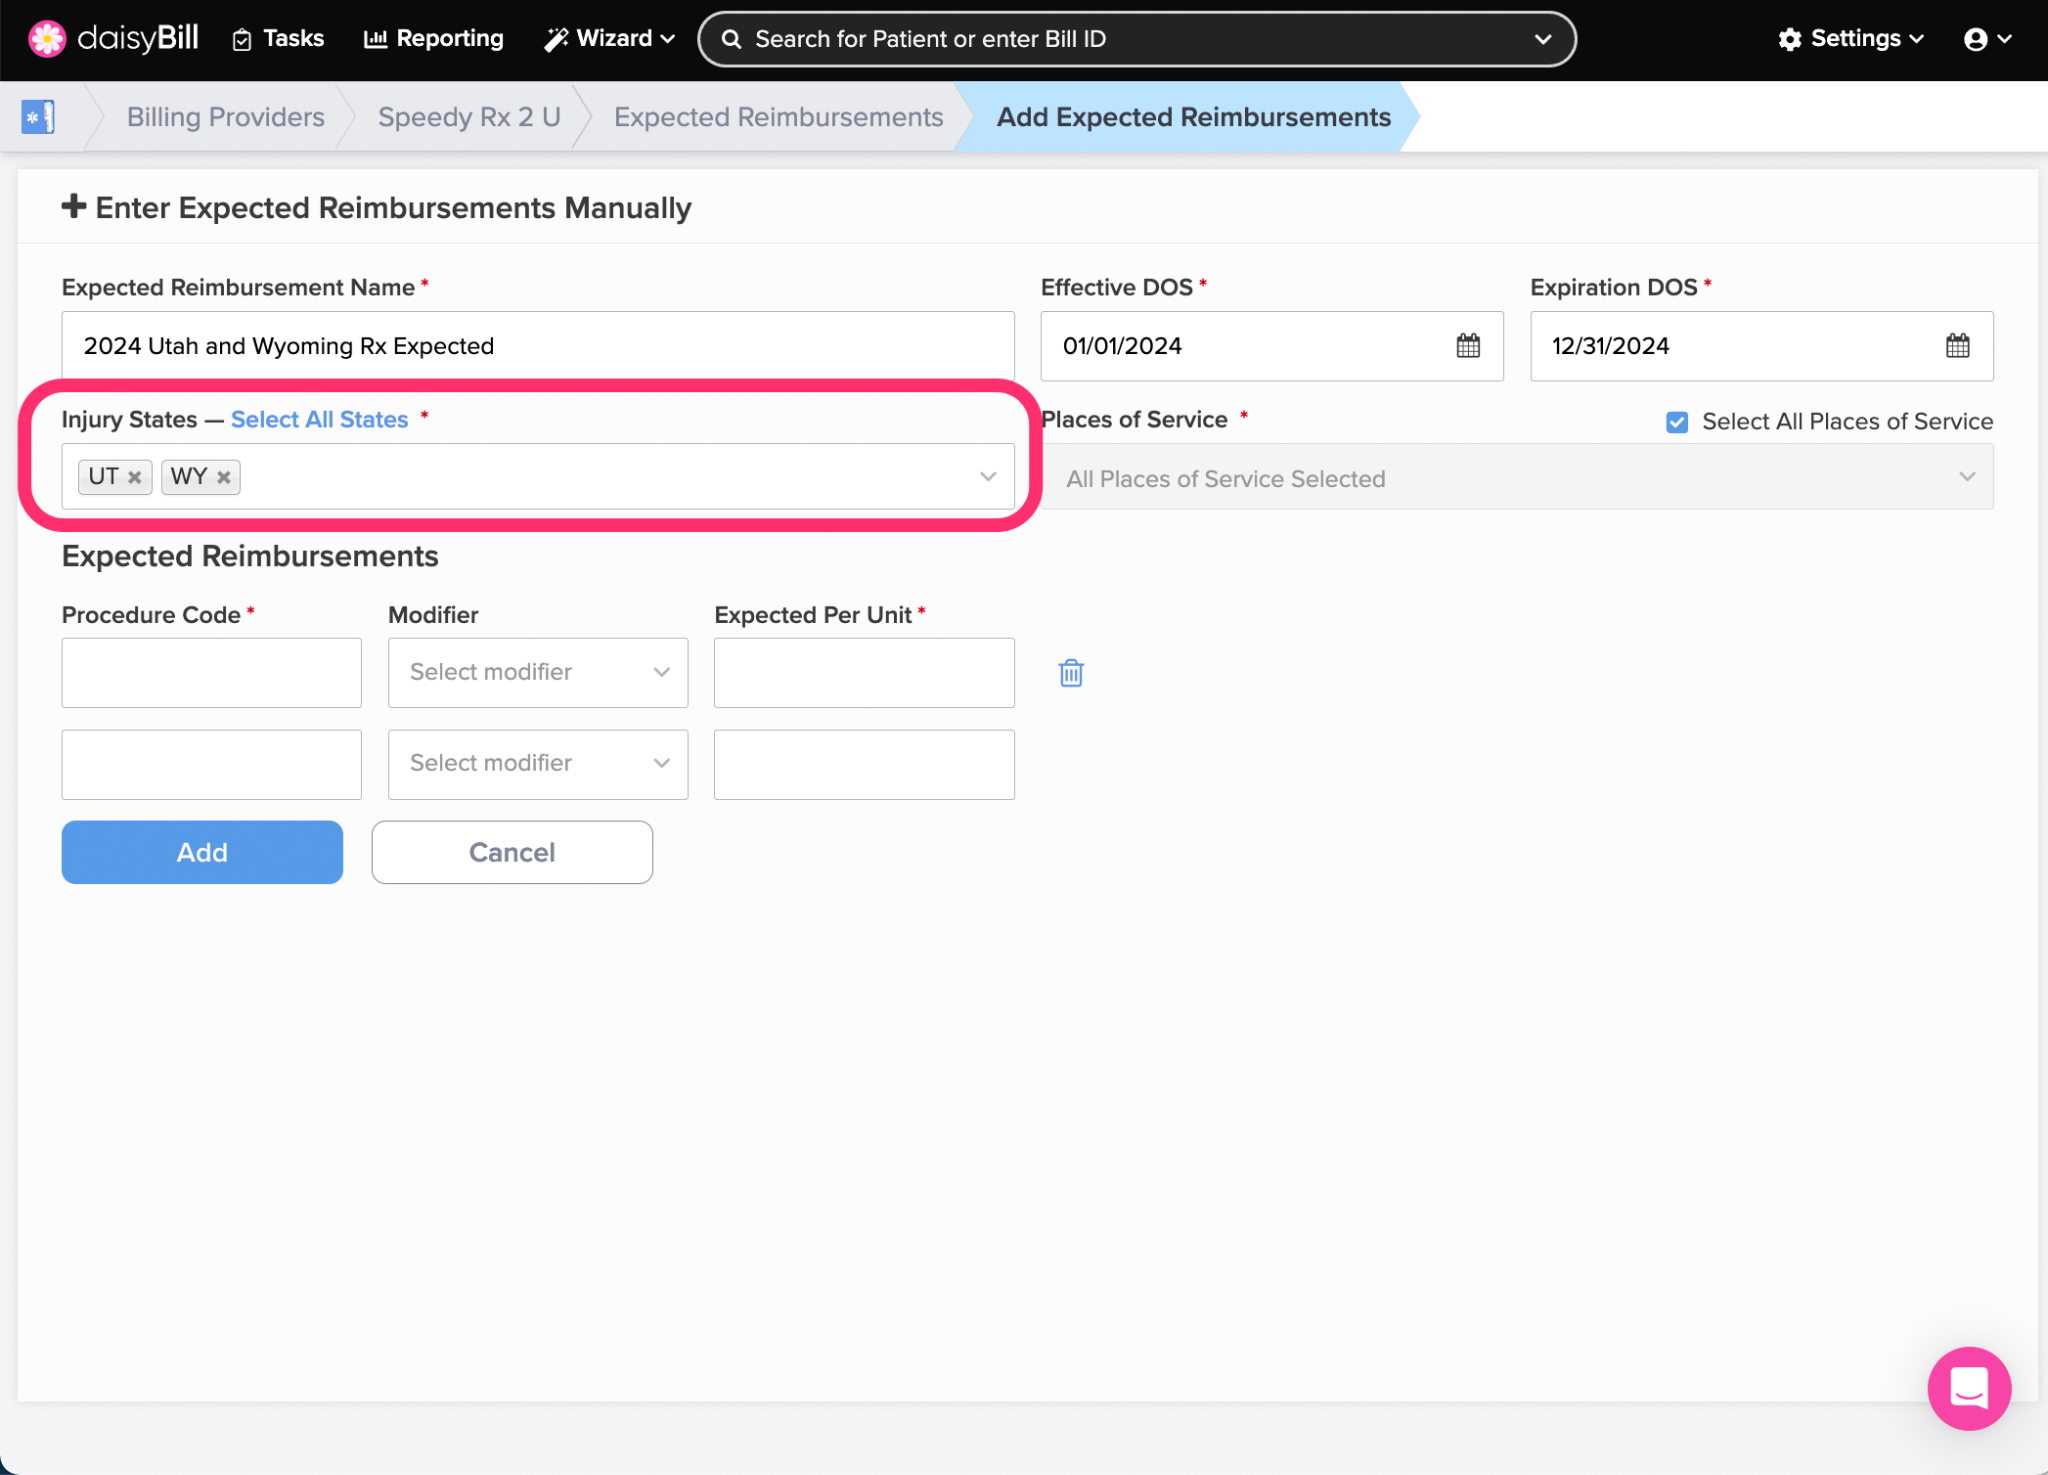
Task: Click the daisyBill flower logo
Action: (x=46, y=38)
